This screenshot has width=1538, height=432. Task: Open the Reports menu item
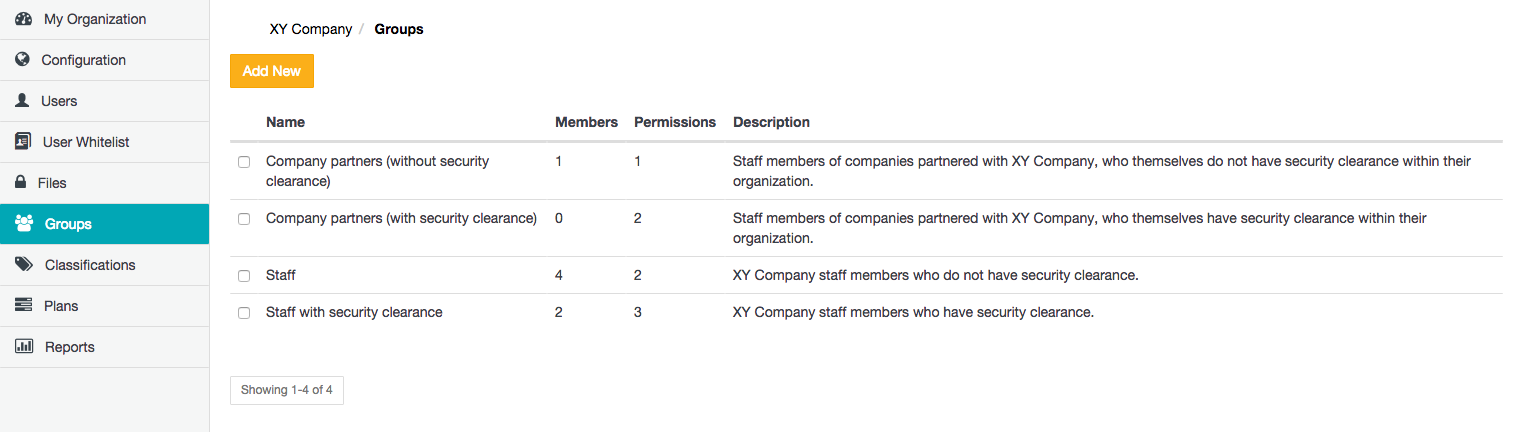click(x=69, y=347)
